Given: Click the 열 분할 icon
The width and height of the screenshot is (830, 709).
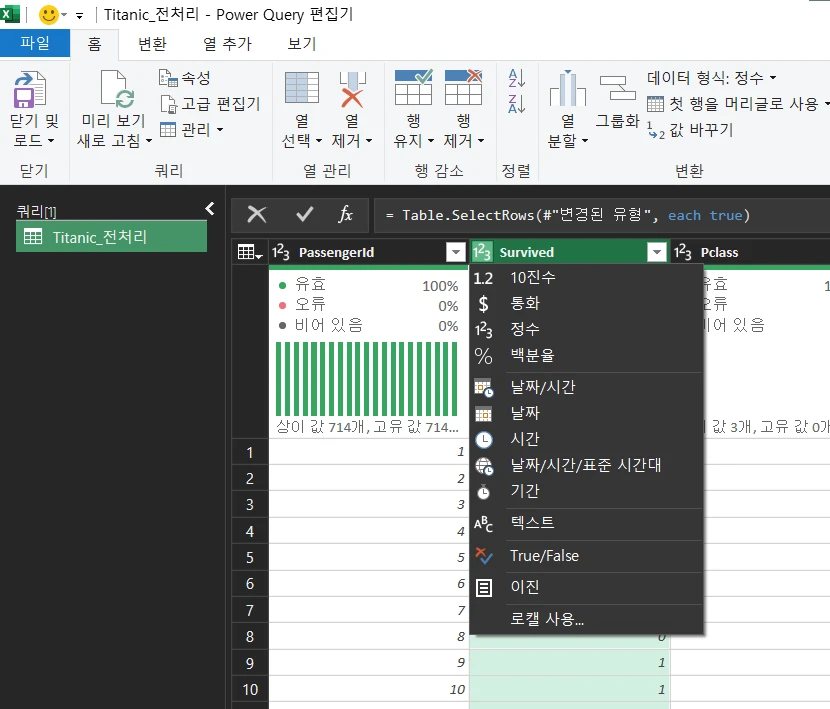Looking at the screenshot, I should (x=567, y=90).
